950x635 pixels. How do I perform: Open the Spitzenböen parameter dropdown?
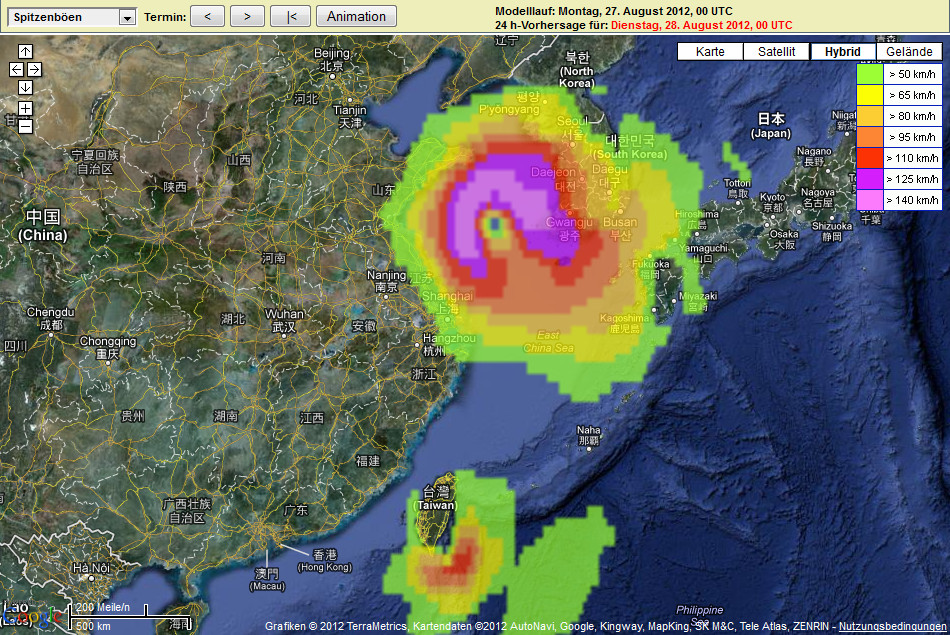72,17
